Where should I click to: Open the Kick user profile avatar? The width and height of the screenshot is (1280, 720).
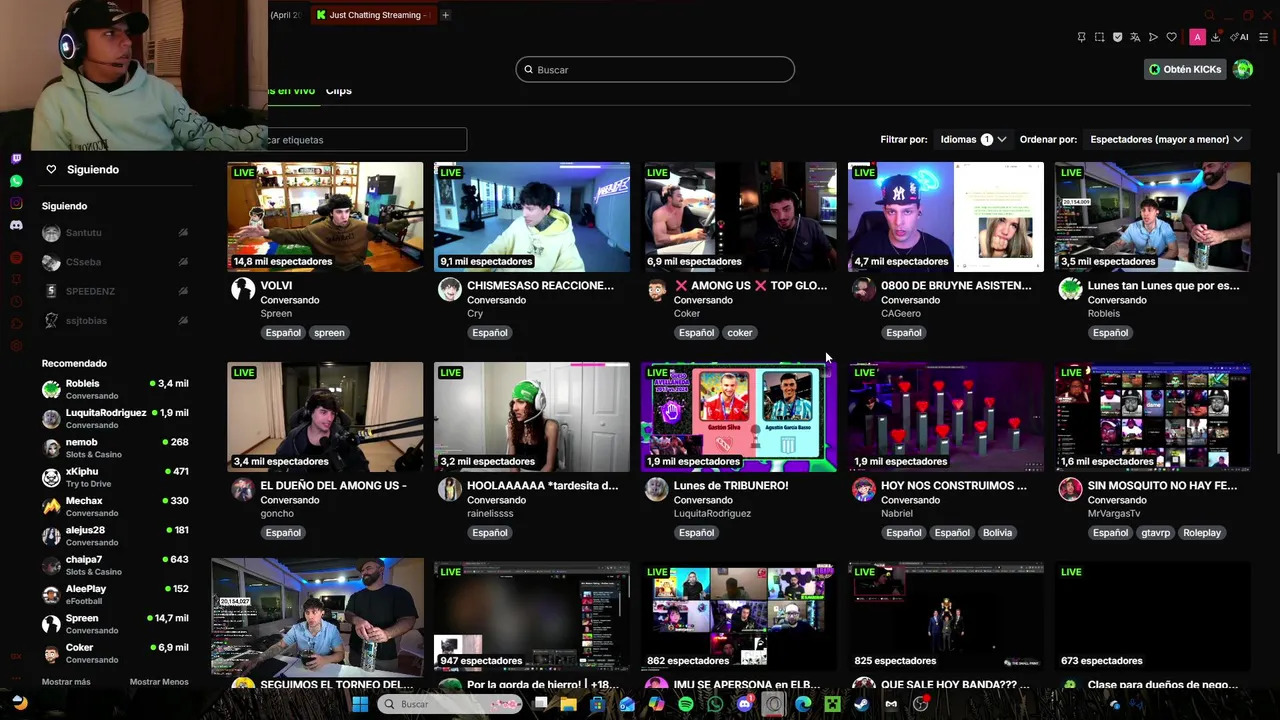click(x=1243, y=69)
